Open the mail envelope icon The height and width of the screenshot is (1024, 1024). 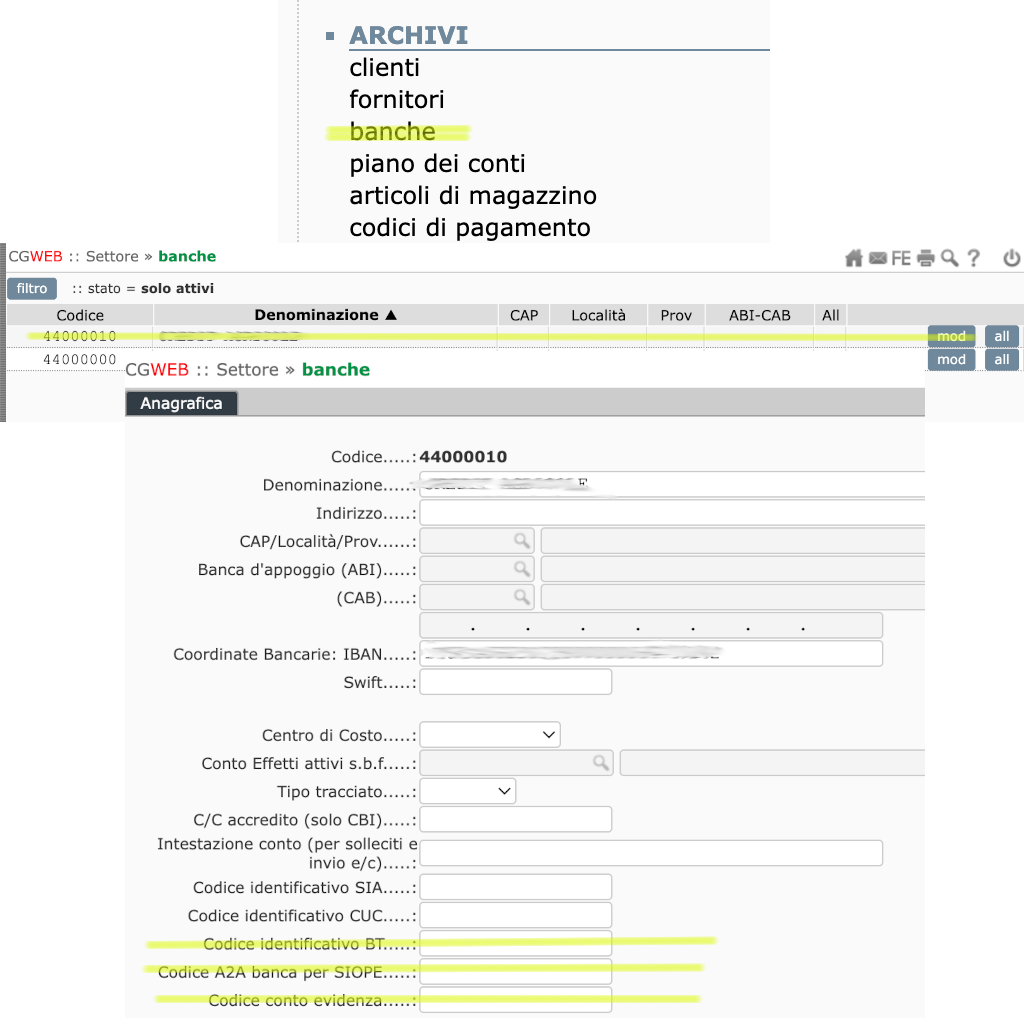[877, 258]
